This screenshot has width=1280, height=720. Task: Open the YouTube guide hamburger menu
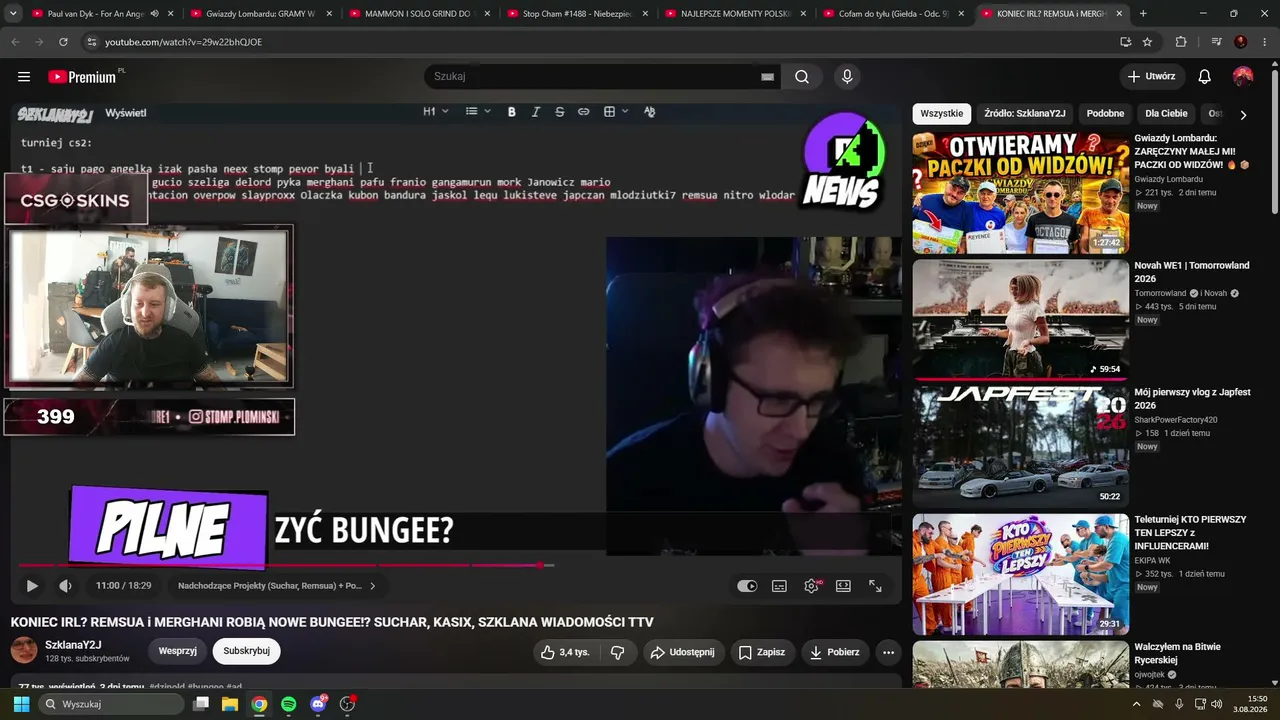point(24,77)
